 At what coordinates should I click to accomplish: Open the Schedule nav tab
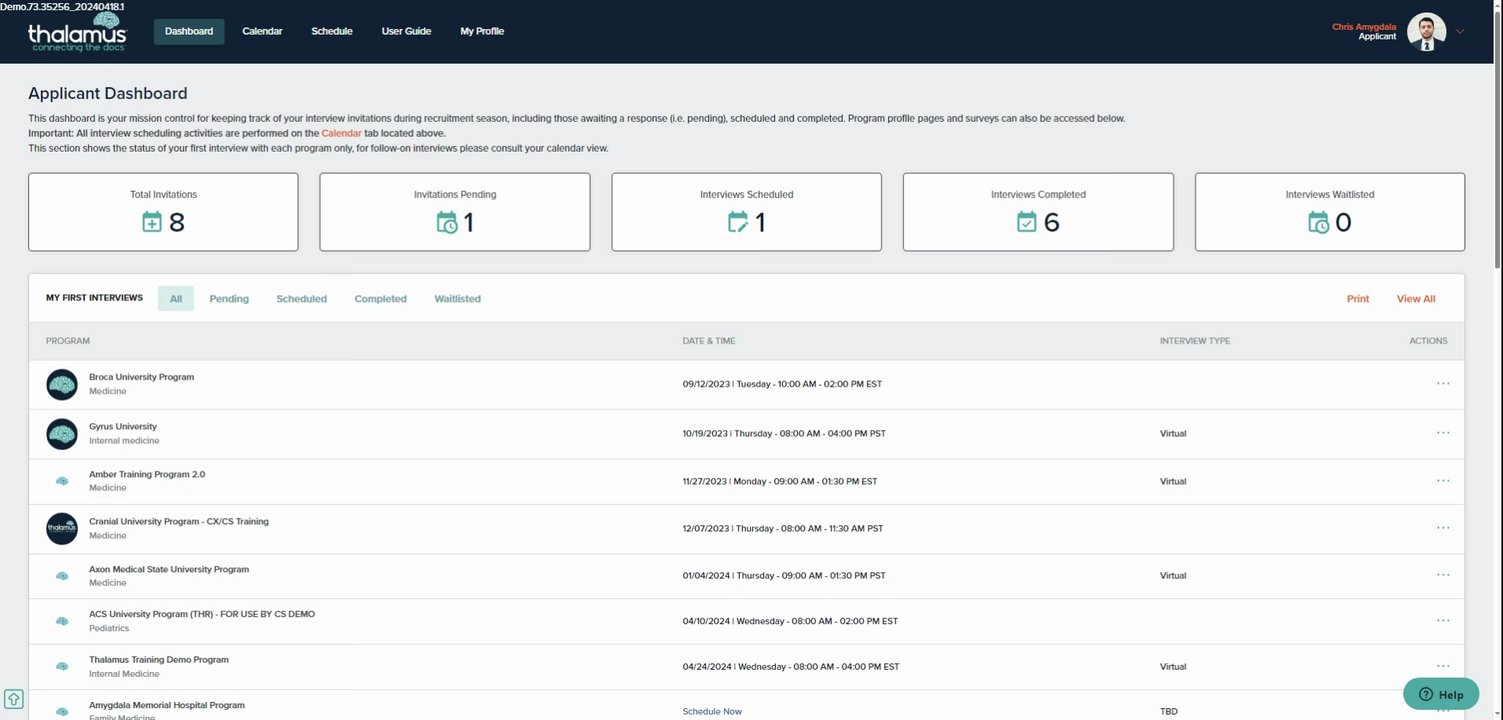332,31
